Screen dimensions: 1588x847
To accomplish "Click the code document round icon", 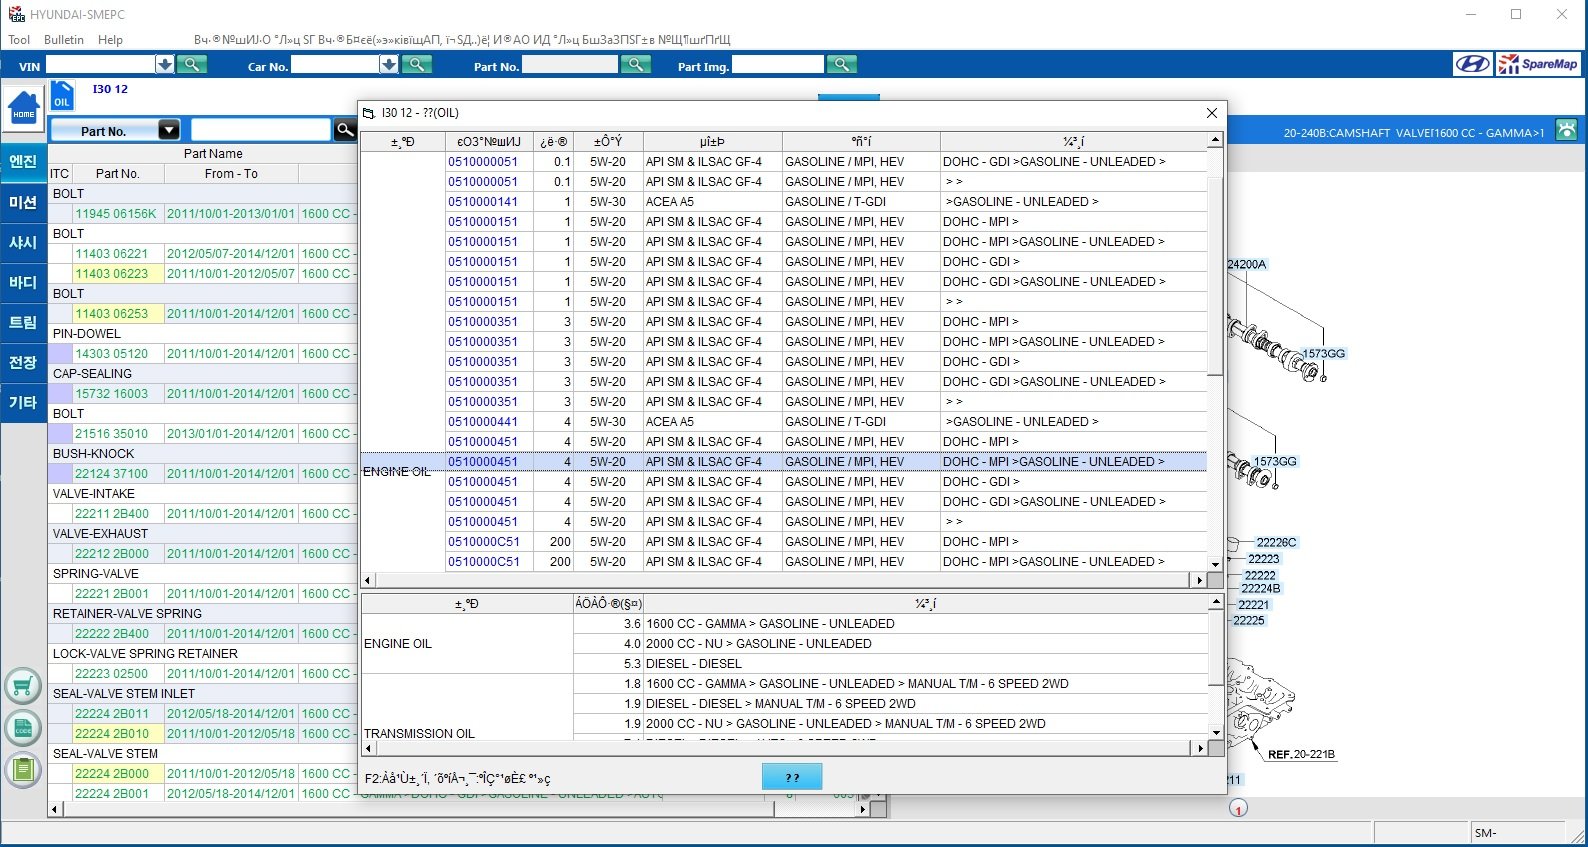I will tap(23, 729).
